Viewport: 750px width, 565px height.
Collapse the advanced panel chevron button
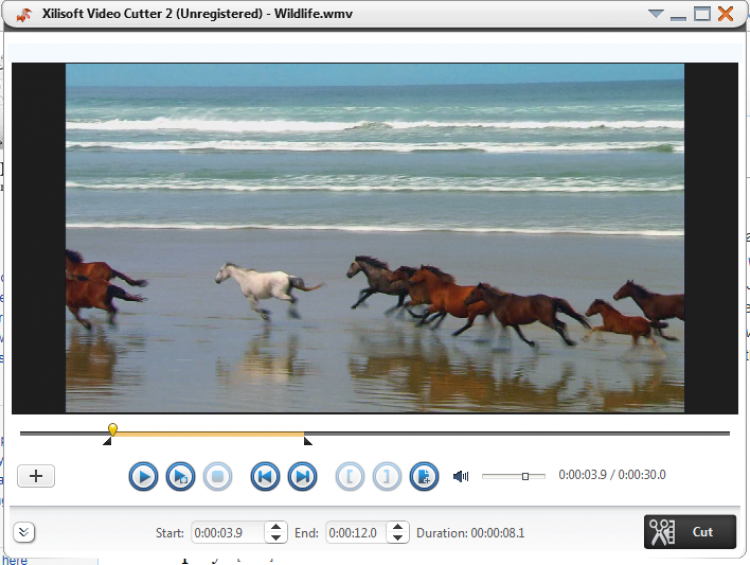click(x=24, y=532)
